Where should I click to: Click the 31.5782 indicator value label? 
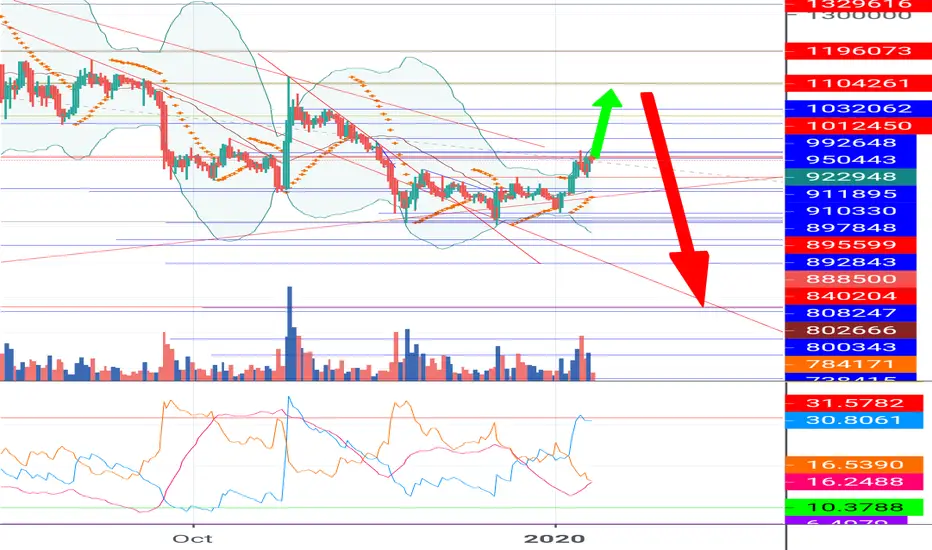[854, 403]
